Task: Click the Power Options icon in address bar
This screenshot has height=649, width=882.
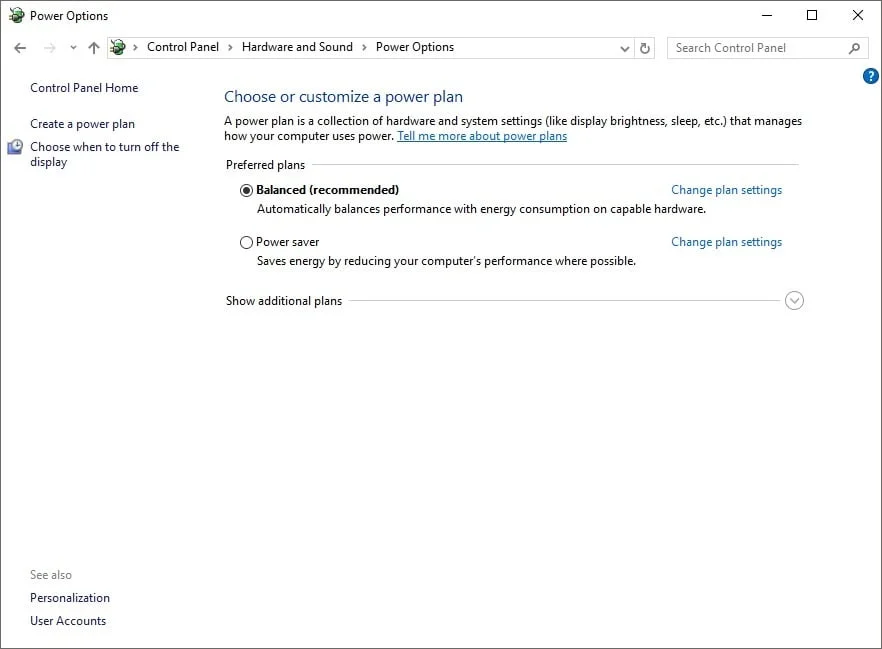Action: (x=118, y=47)
